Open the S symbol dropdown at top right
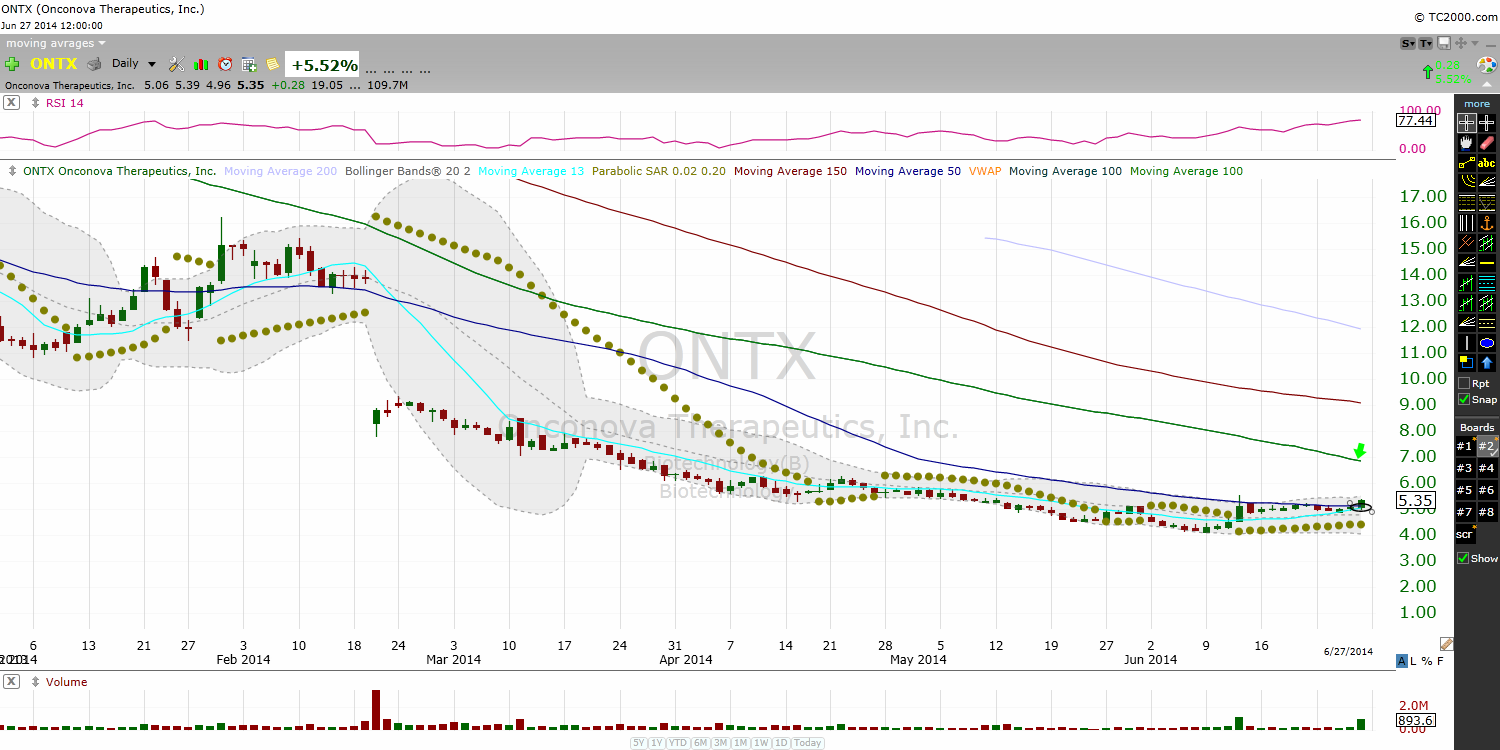The image size is (1500, 750). click(1407, 43)
